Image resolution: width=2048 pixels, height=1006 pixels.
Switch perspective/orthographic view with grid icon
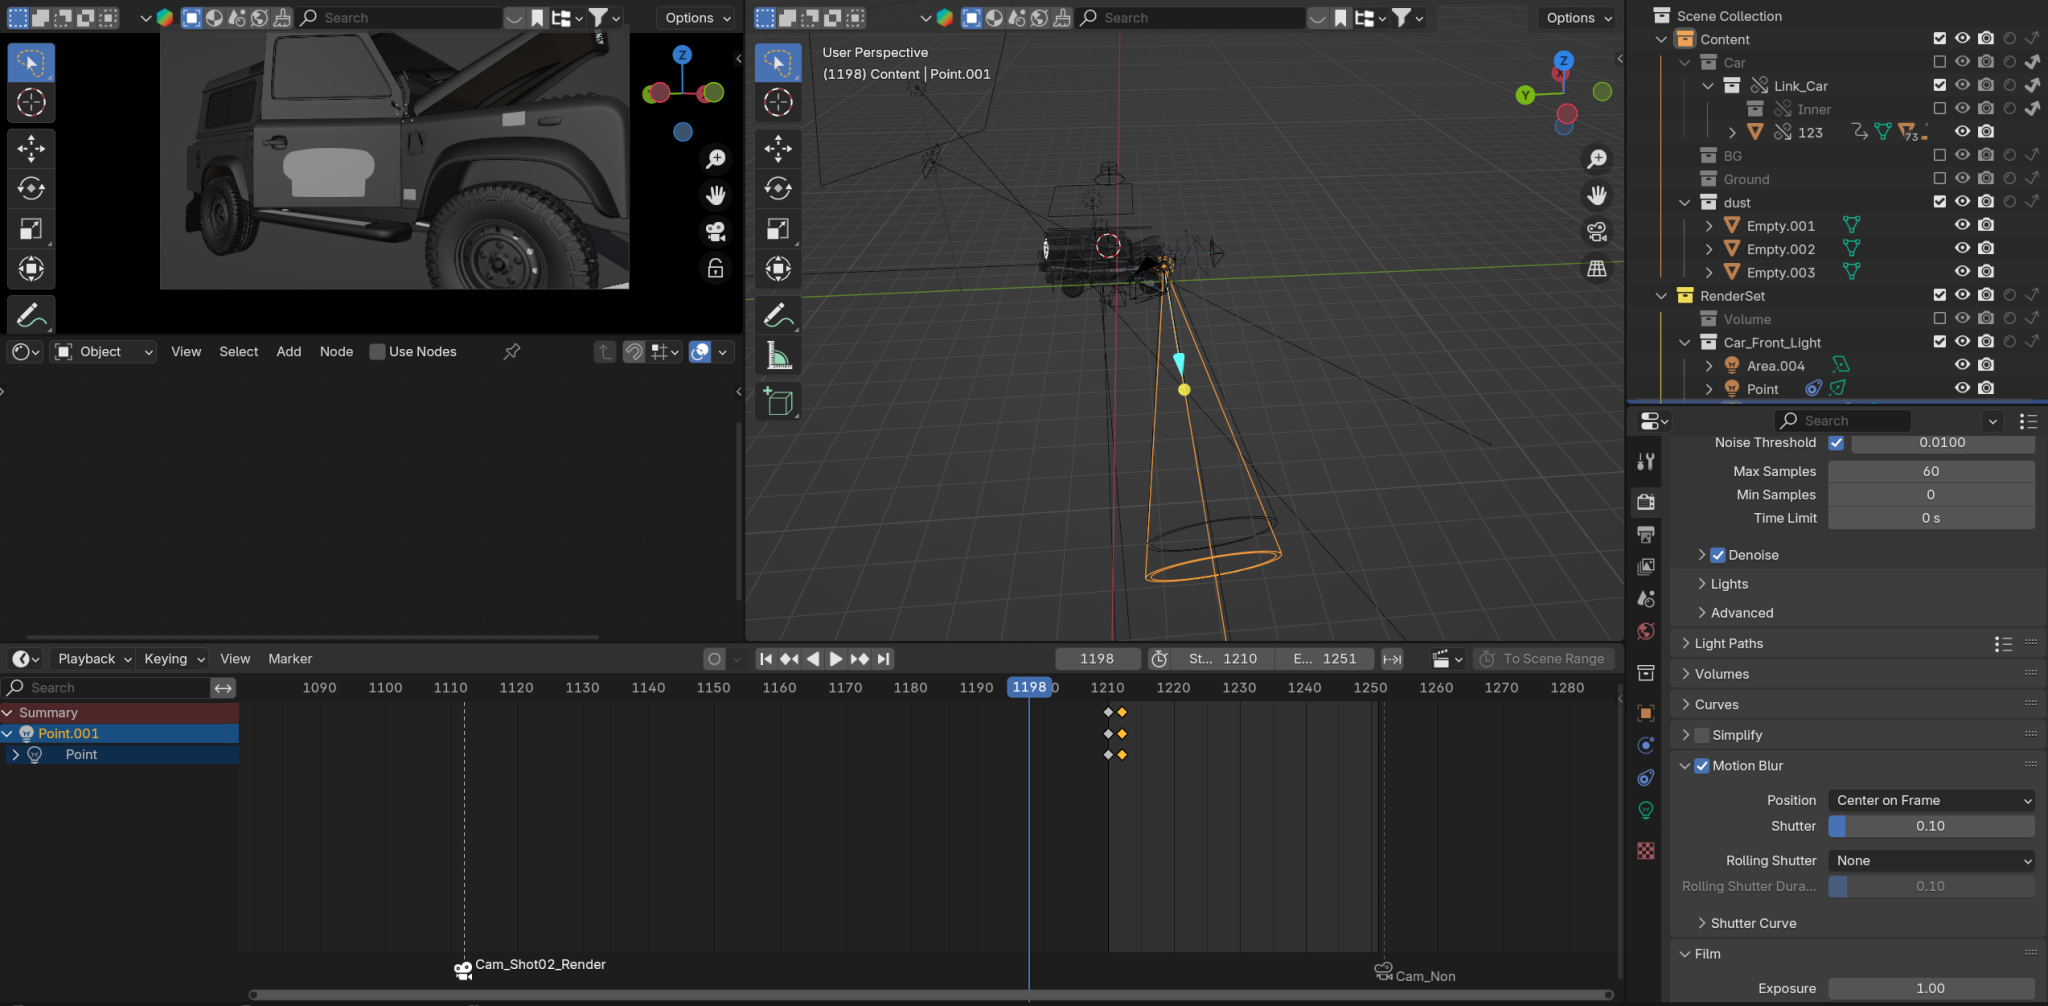(x=1597, y=268)
